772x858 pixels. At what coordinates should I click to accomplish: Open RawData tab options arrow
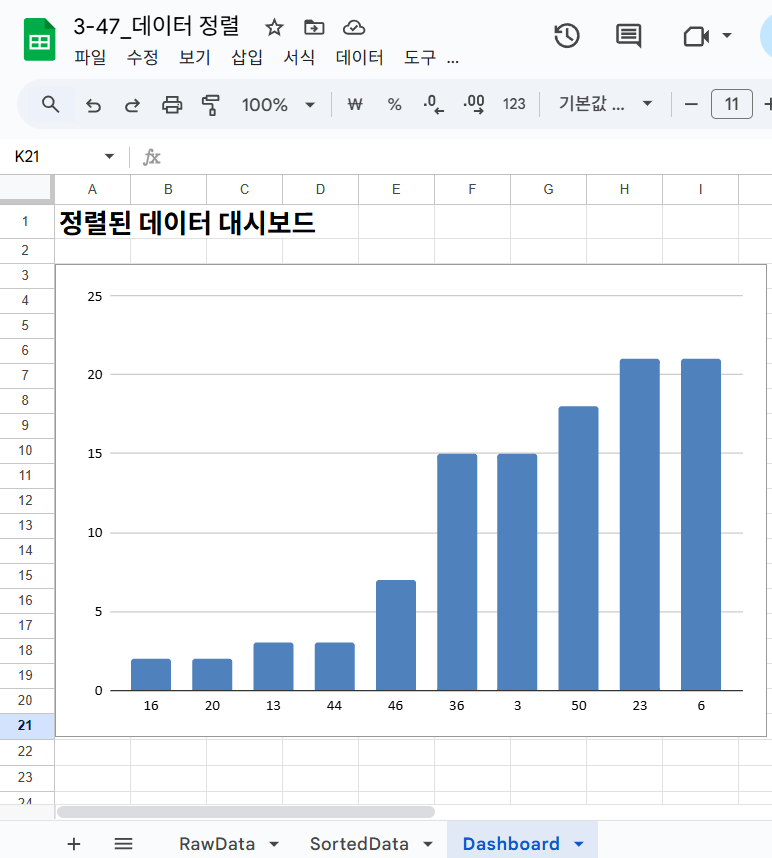(275, 844)
